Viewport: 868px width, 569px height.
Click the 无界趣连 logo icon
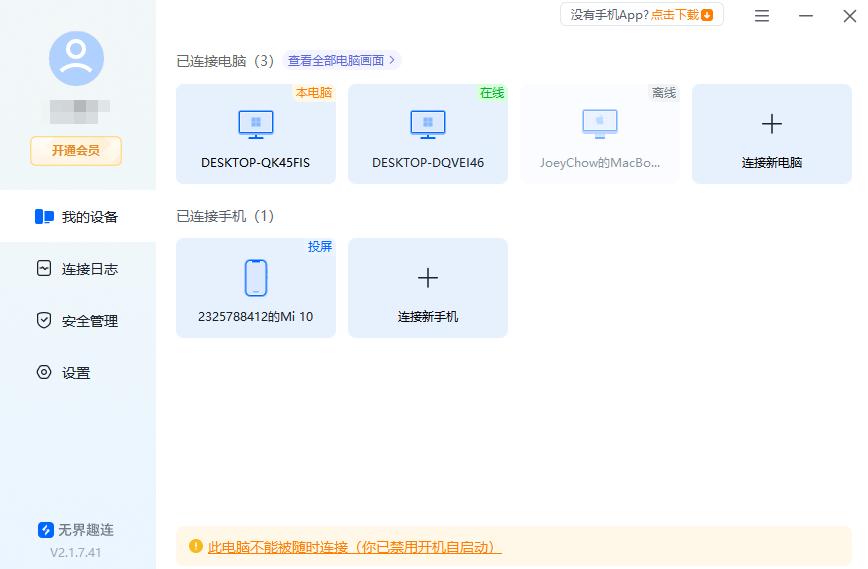(x=45, y=530)
